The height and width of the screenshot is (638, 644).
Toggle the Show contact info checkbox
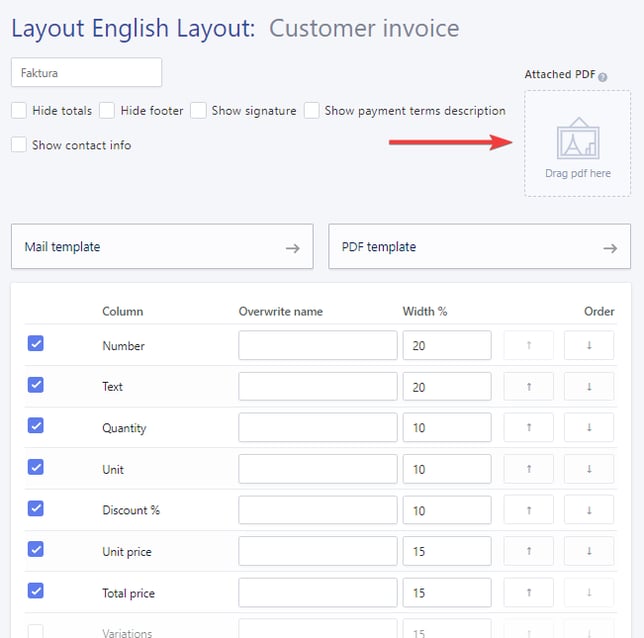19,145
